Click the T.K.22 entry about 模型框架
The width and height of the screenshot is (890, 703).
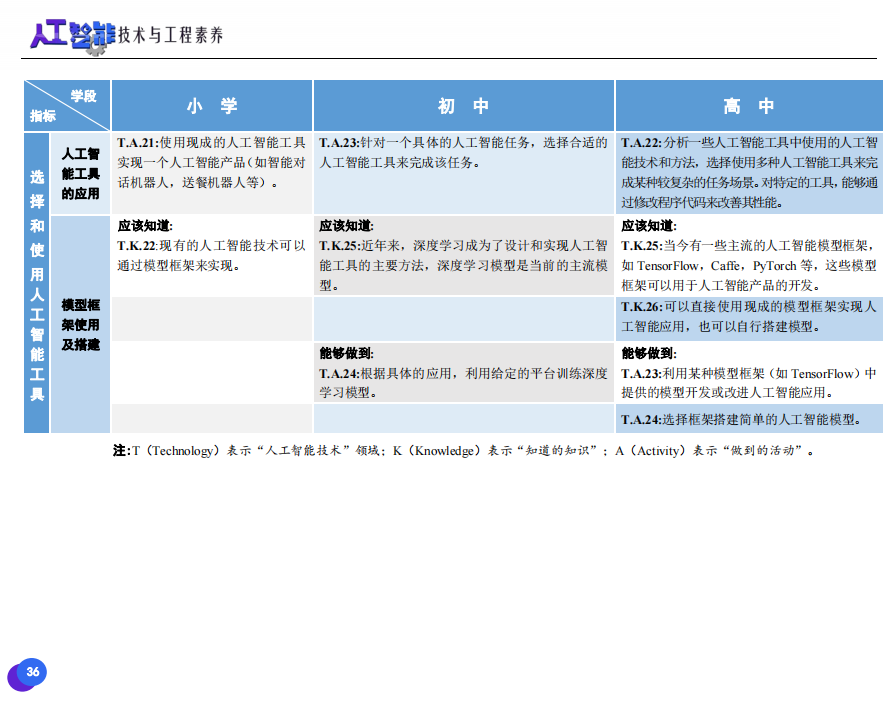[x=211, y=255]
